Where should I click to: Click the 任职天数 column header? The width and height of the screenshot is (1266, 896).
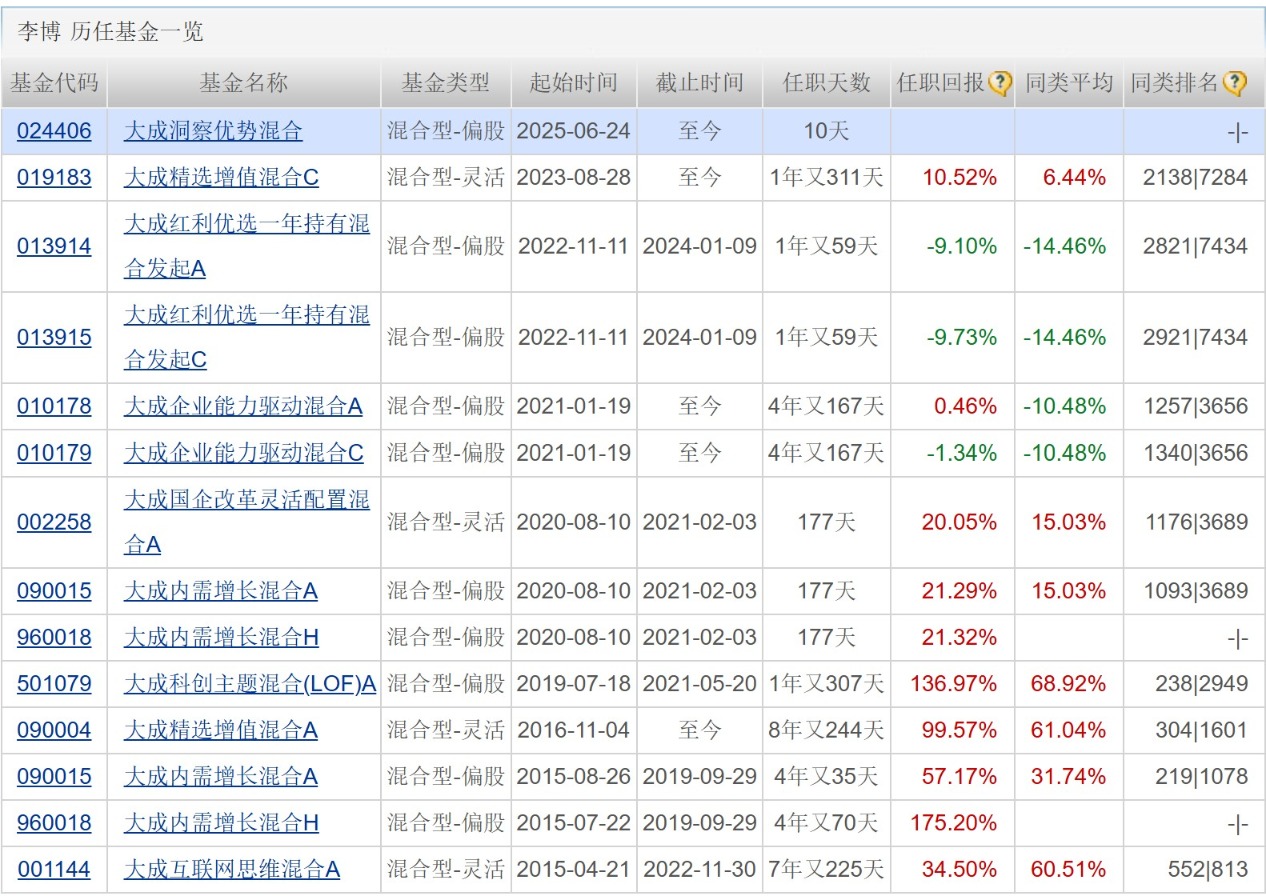pyautogui.click(x=826, y=83)
